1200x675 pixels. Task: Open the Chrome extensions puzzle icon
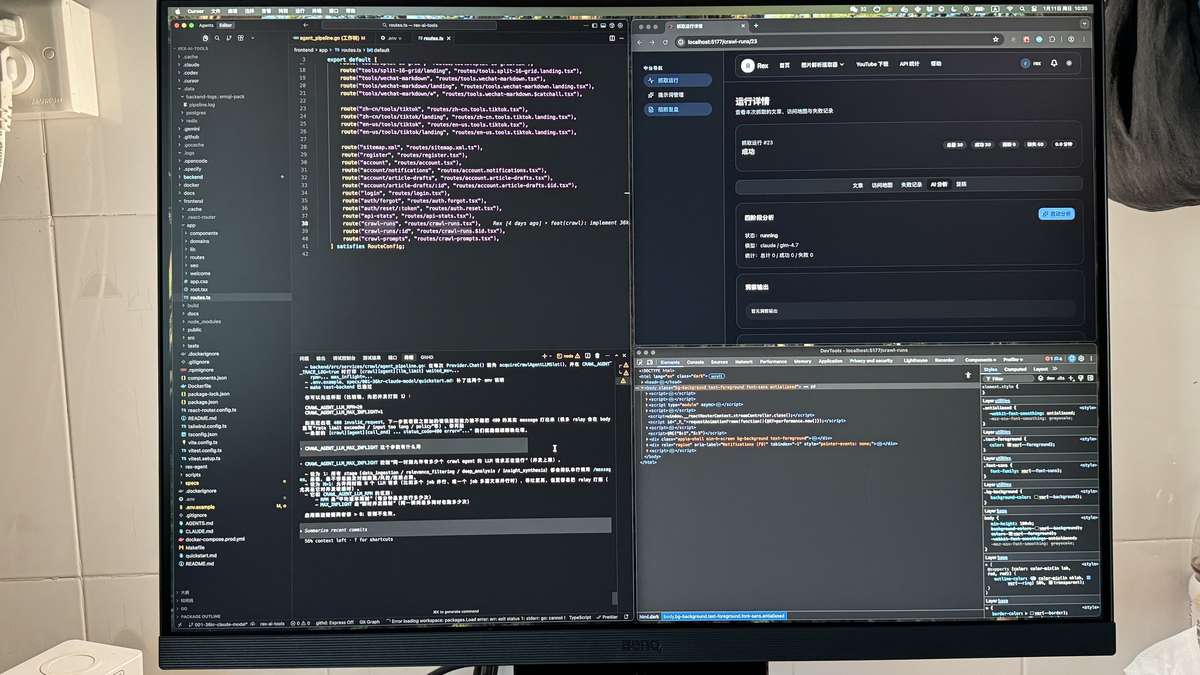click(x=1052, y=41)
